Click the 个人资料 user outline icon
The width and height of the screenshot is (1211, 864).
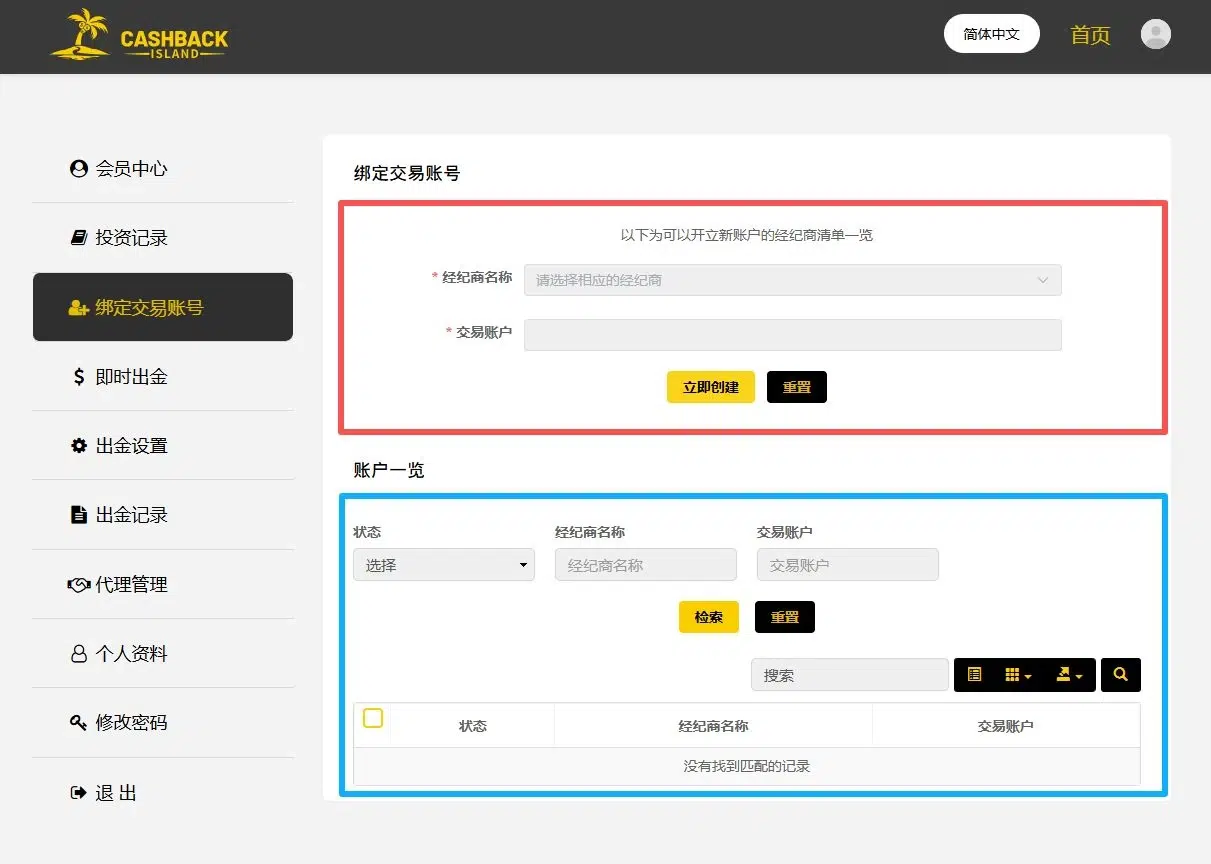coord(79,654)
